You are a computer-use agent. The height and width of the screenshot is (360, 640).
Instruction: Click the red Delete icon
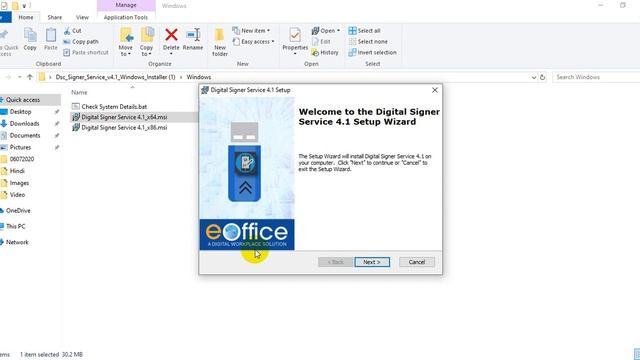point(171,35)
